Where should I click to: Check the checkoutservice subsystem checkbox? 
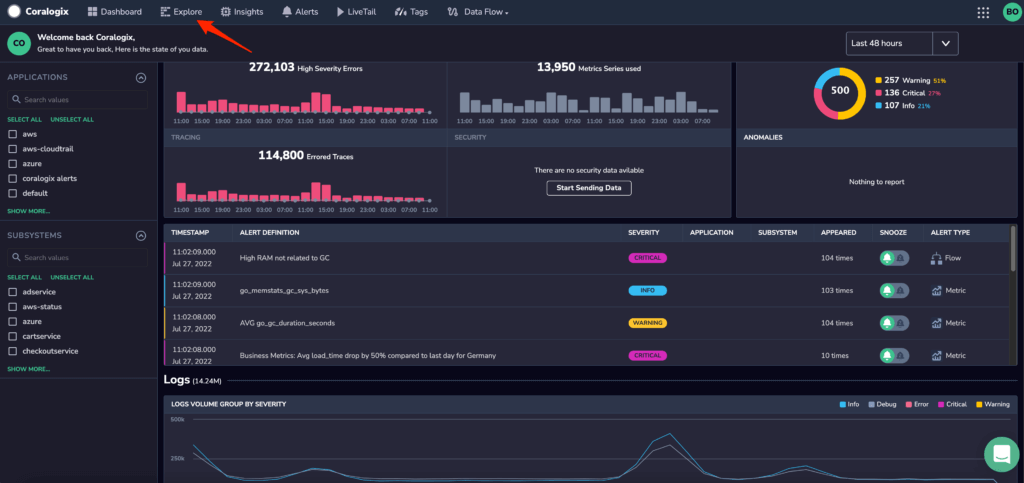12,351
